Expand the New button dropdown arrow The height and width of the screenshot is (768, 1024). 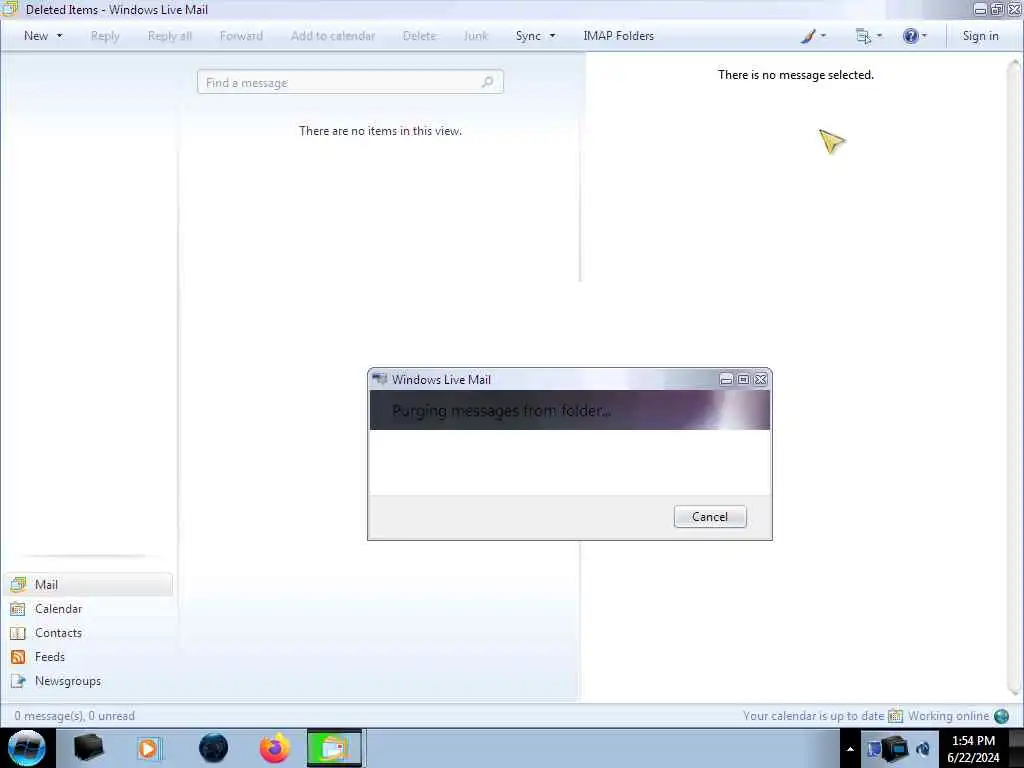[59, 36]
